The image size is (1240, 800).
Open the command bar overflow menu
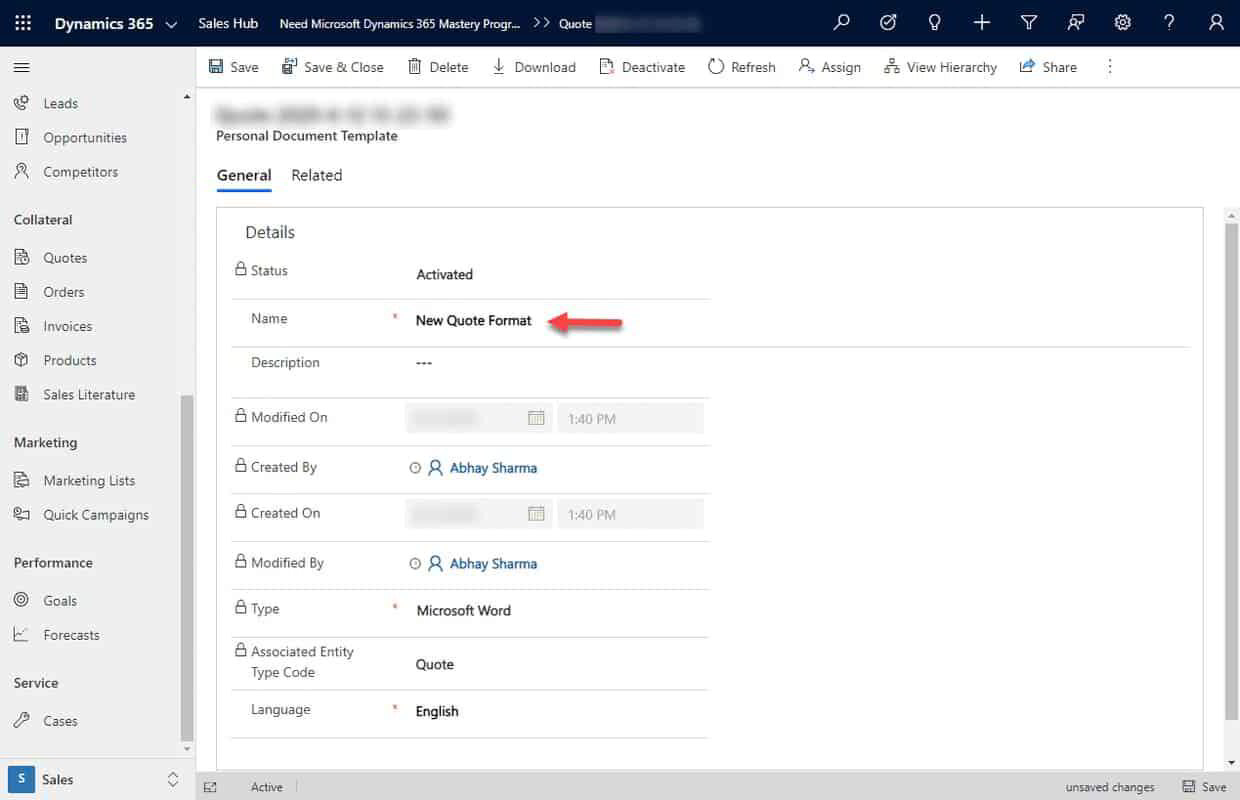click(x=1108, y=66)
